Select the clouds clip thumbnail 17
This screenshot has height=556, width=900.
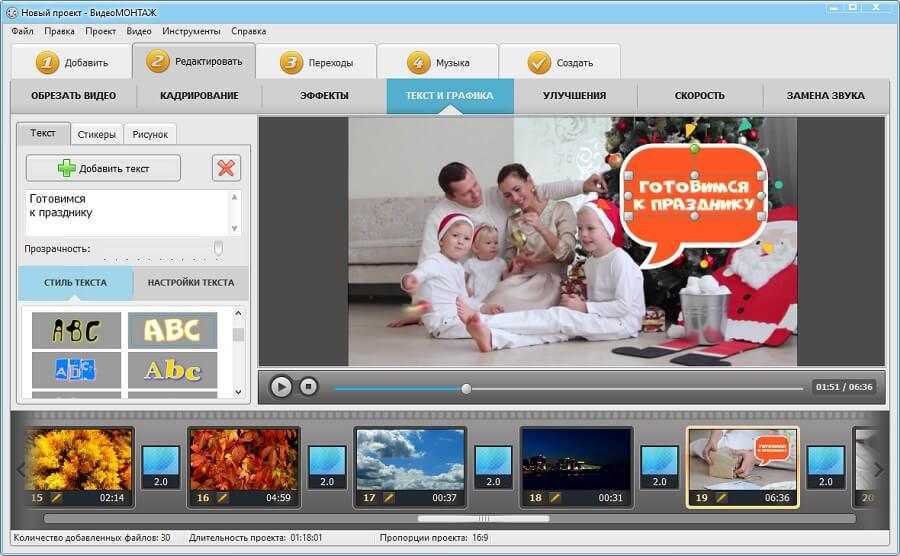410,460
